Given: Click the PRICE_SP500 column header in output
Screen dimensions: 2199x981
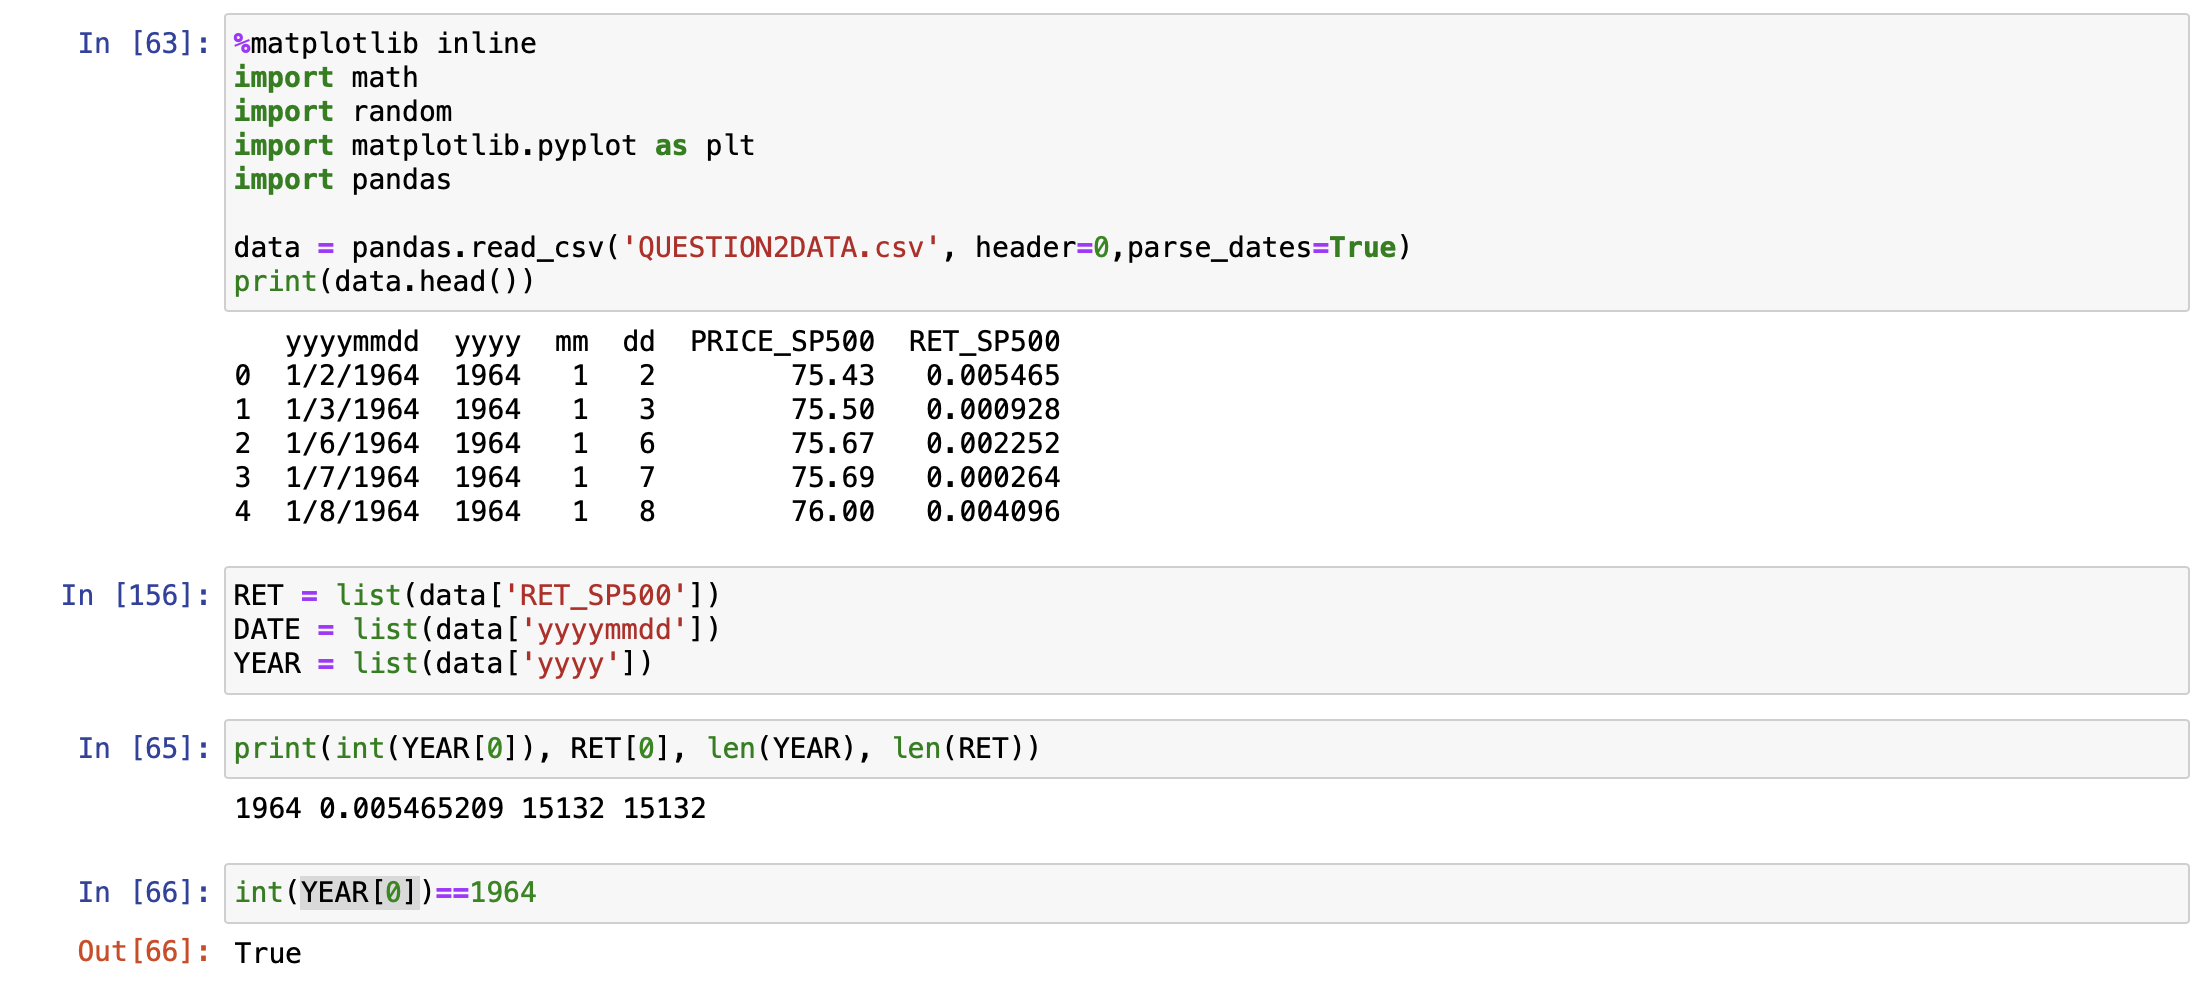Looking at the screenshot, I should (782, 342).
